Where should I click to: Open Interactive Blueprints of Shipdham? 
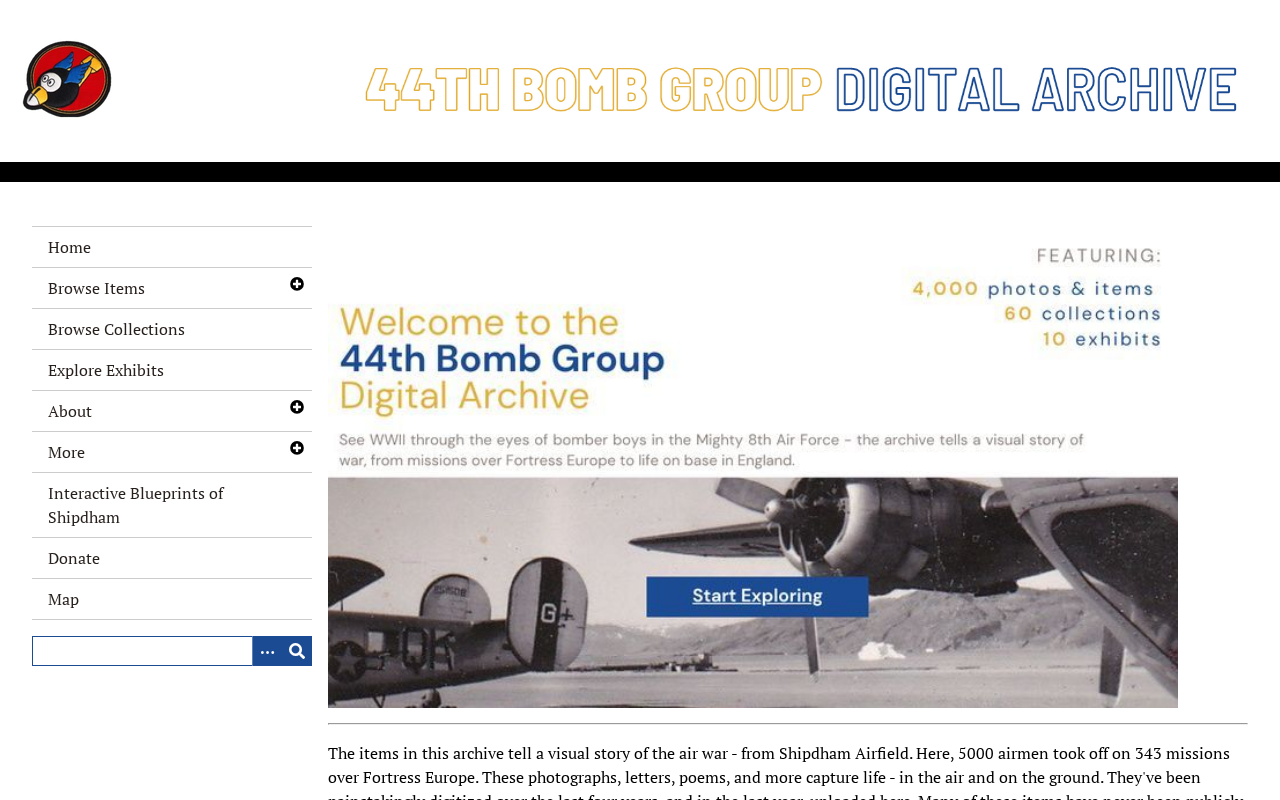[x=172, y=505]
